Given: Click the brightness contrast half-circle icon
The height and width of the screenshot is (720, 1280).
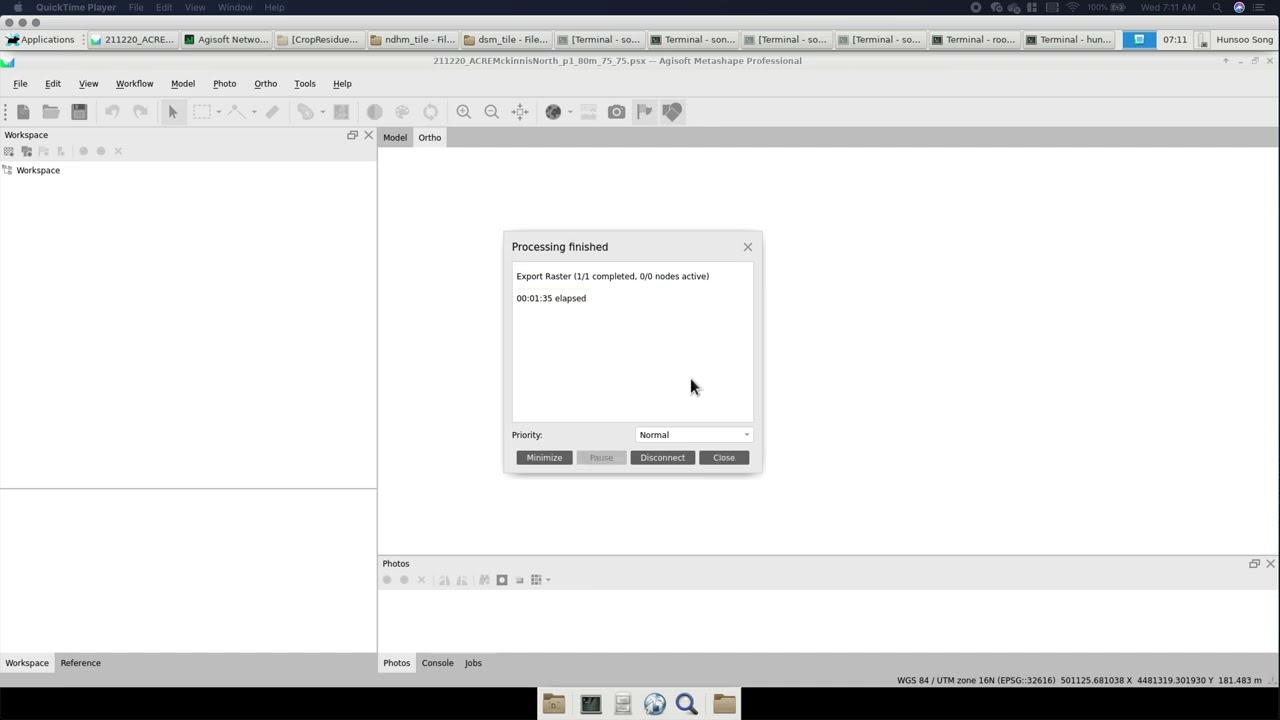Looking at the screenshot, I should (374, 112).
